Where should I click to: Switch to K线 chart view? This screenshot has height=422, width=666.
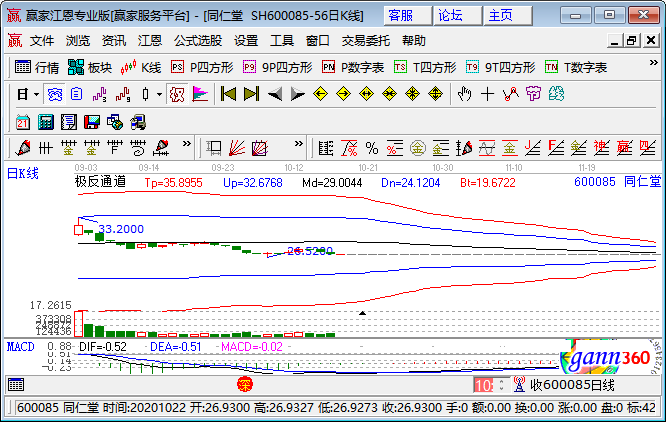click(141, 67)
